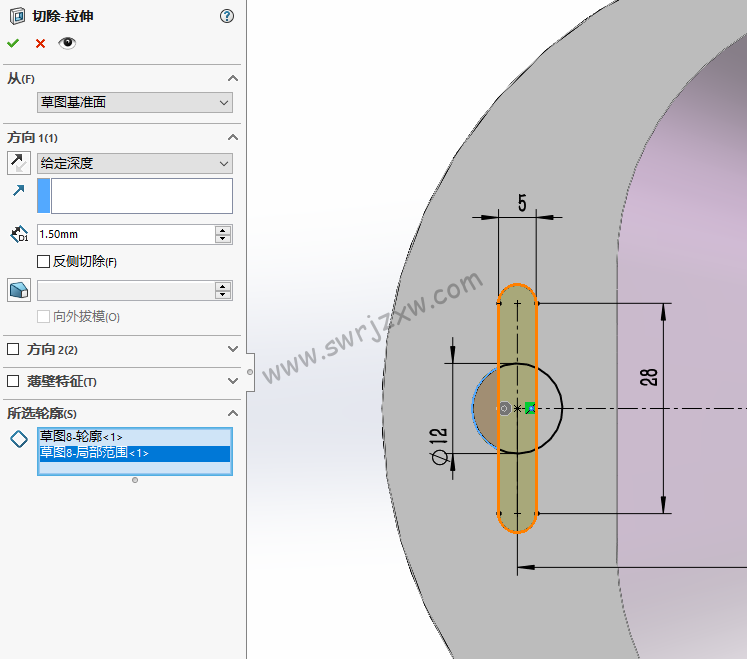Increase draft angle with up arrow
The image size is (747, 659).
coord(223,286)
